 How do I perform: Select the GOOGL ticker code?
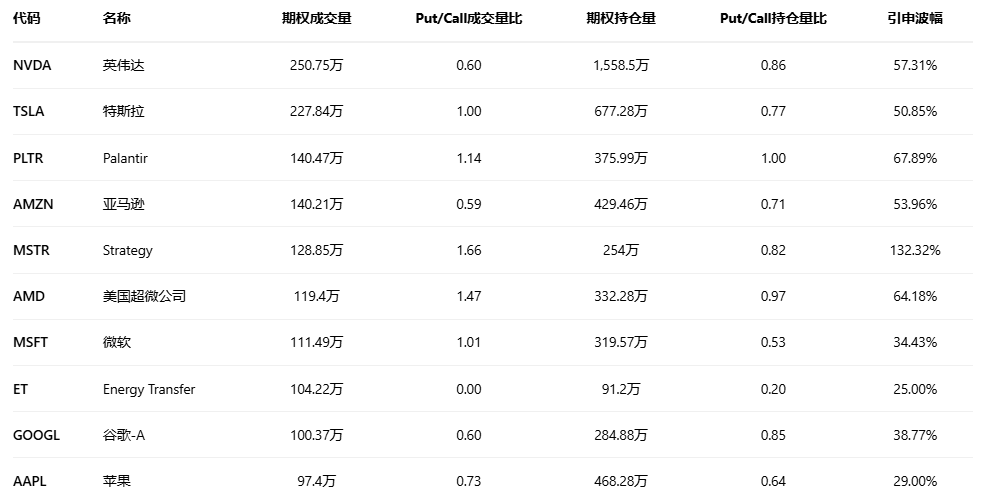pos(36,435)
